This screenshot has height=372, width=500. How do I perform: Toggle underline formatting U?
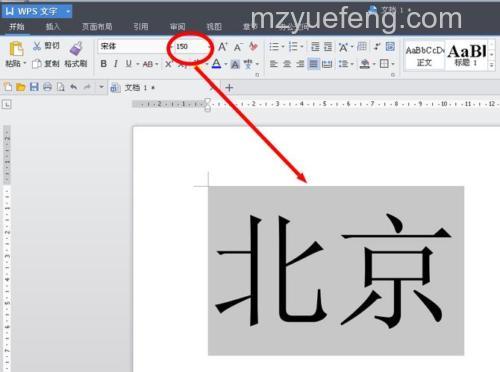click(129, 64)
